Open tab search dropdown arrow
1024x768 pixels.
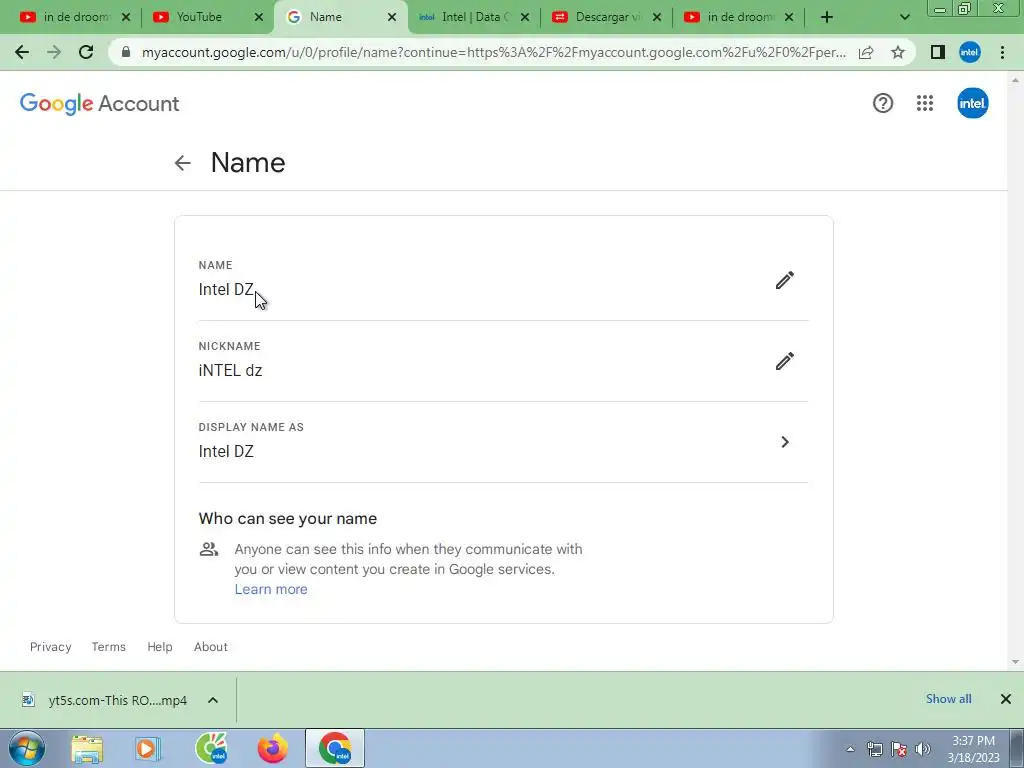click(904, 17)
